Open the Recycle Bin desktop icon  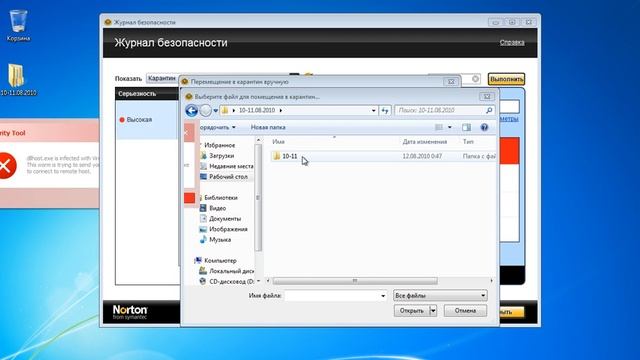click(x=18, y=25)
